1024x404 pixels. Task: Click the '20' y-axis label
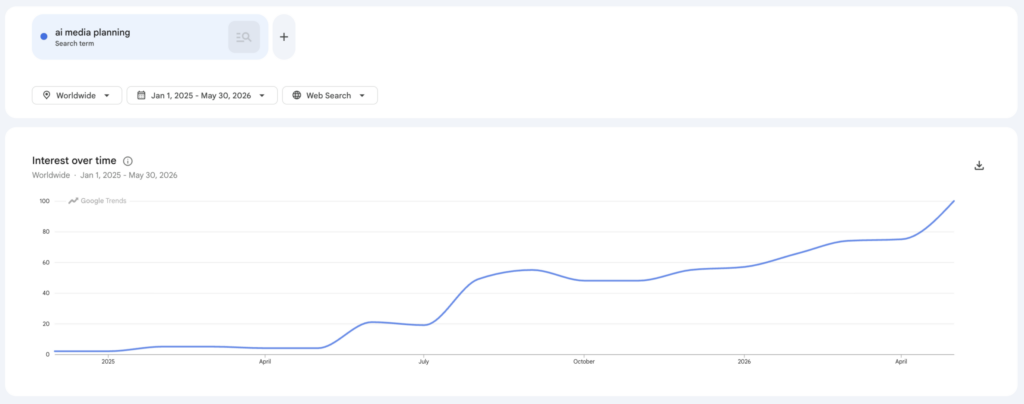(x=46, y=324)
